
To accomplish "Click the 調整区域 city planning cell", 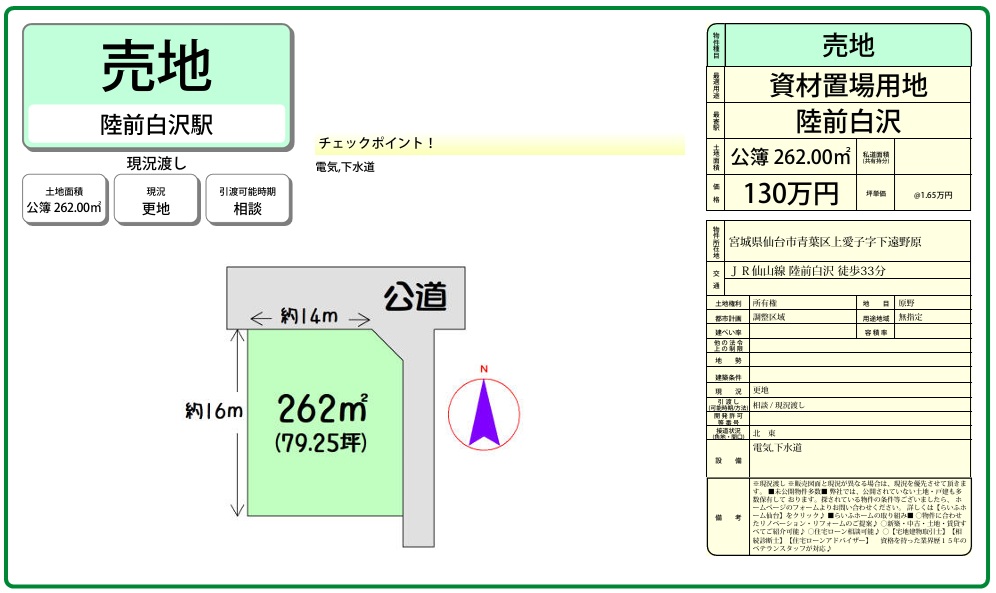I will tap(770, 316).
